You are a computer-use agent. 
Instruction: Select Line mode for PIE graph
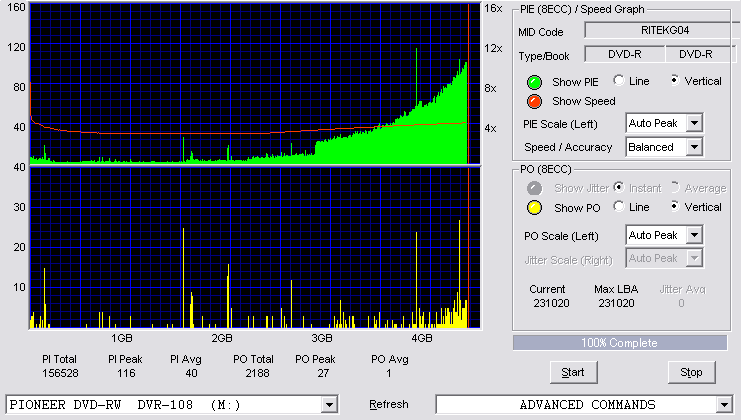pos(618,80)
